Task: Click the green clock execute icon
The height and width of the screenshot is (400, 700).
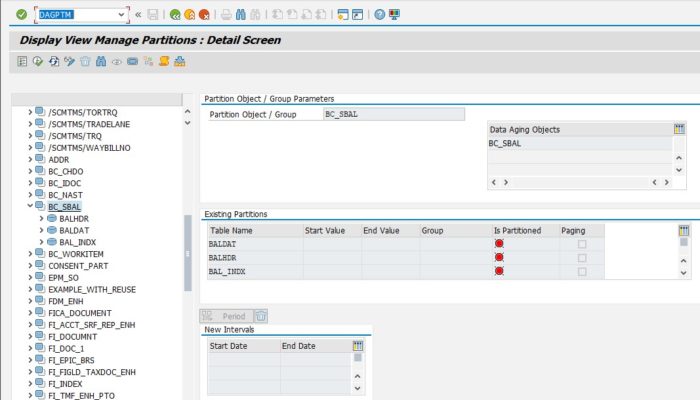Action: [38, 62]
